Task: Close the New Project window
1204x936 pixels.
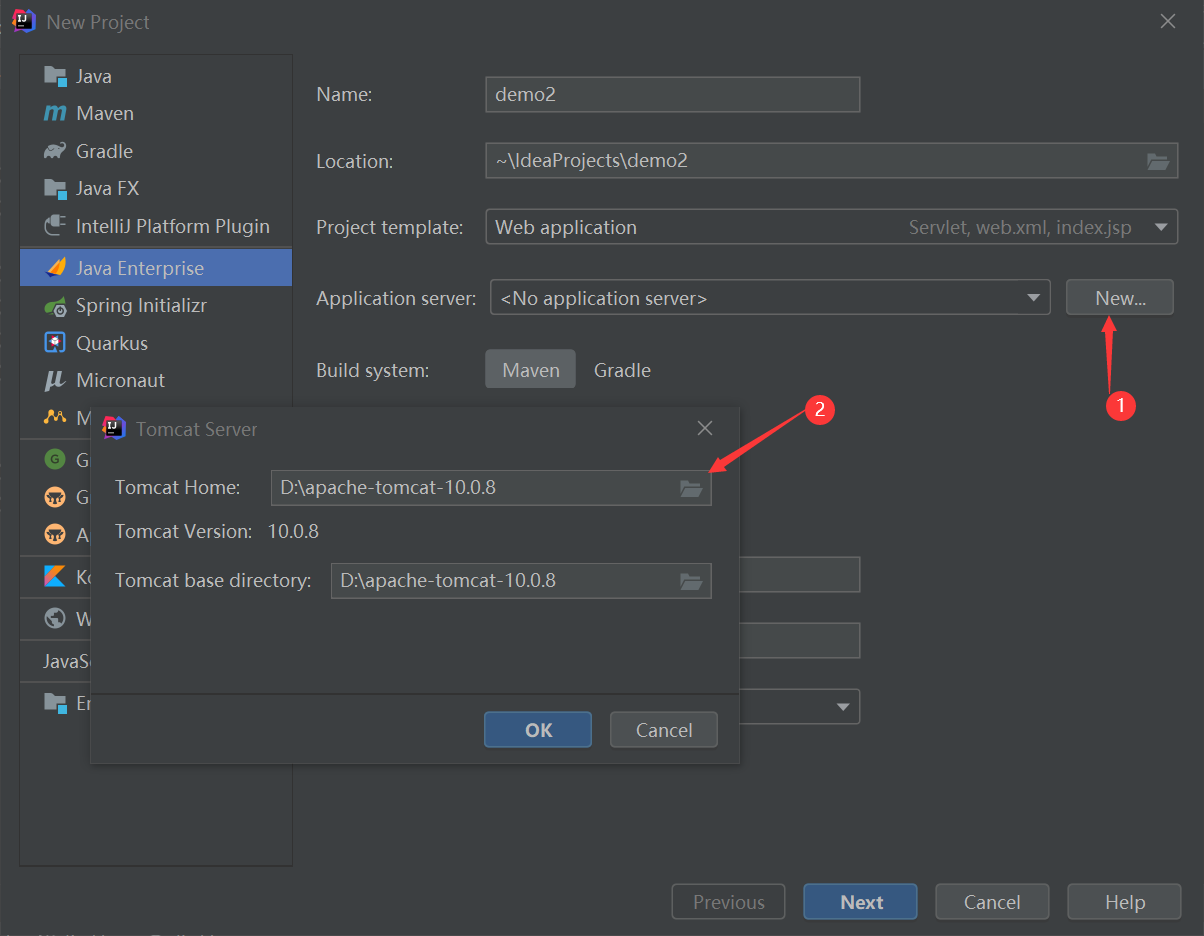Action: (x=1168, y=21)
